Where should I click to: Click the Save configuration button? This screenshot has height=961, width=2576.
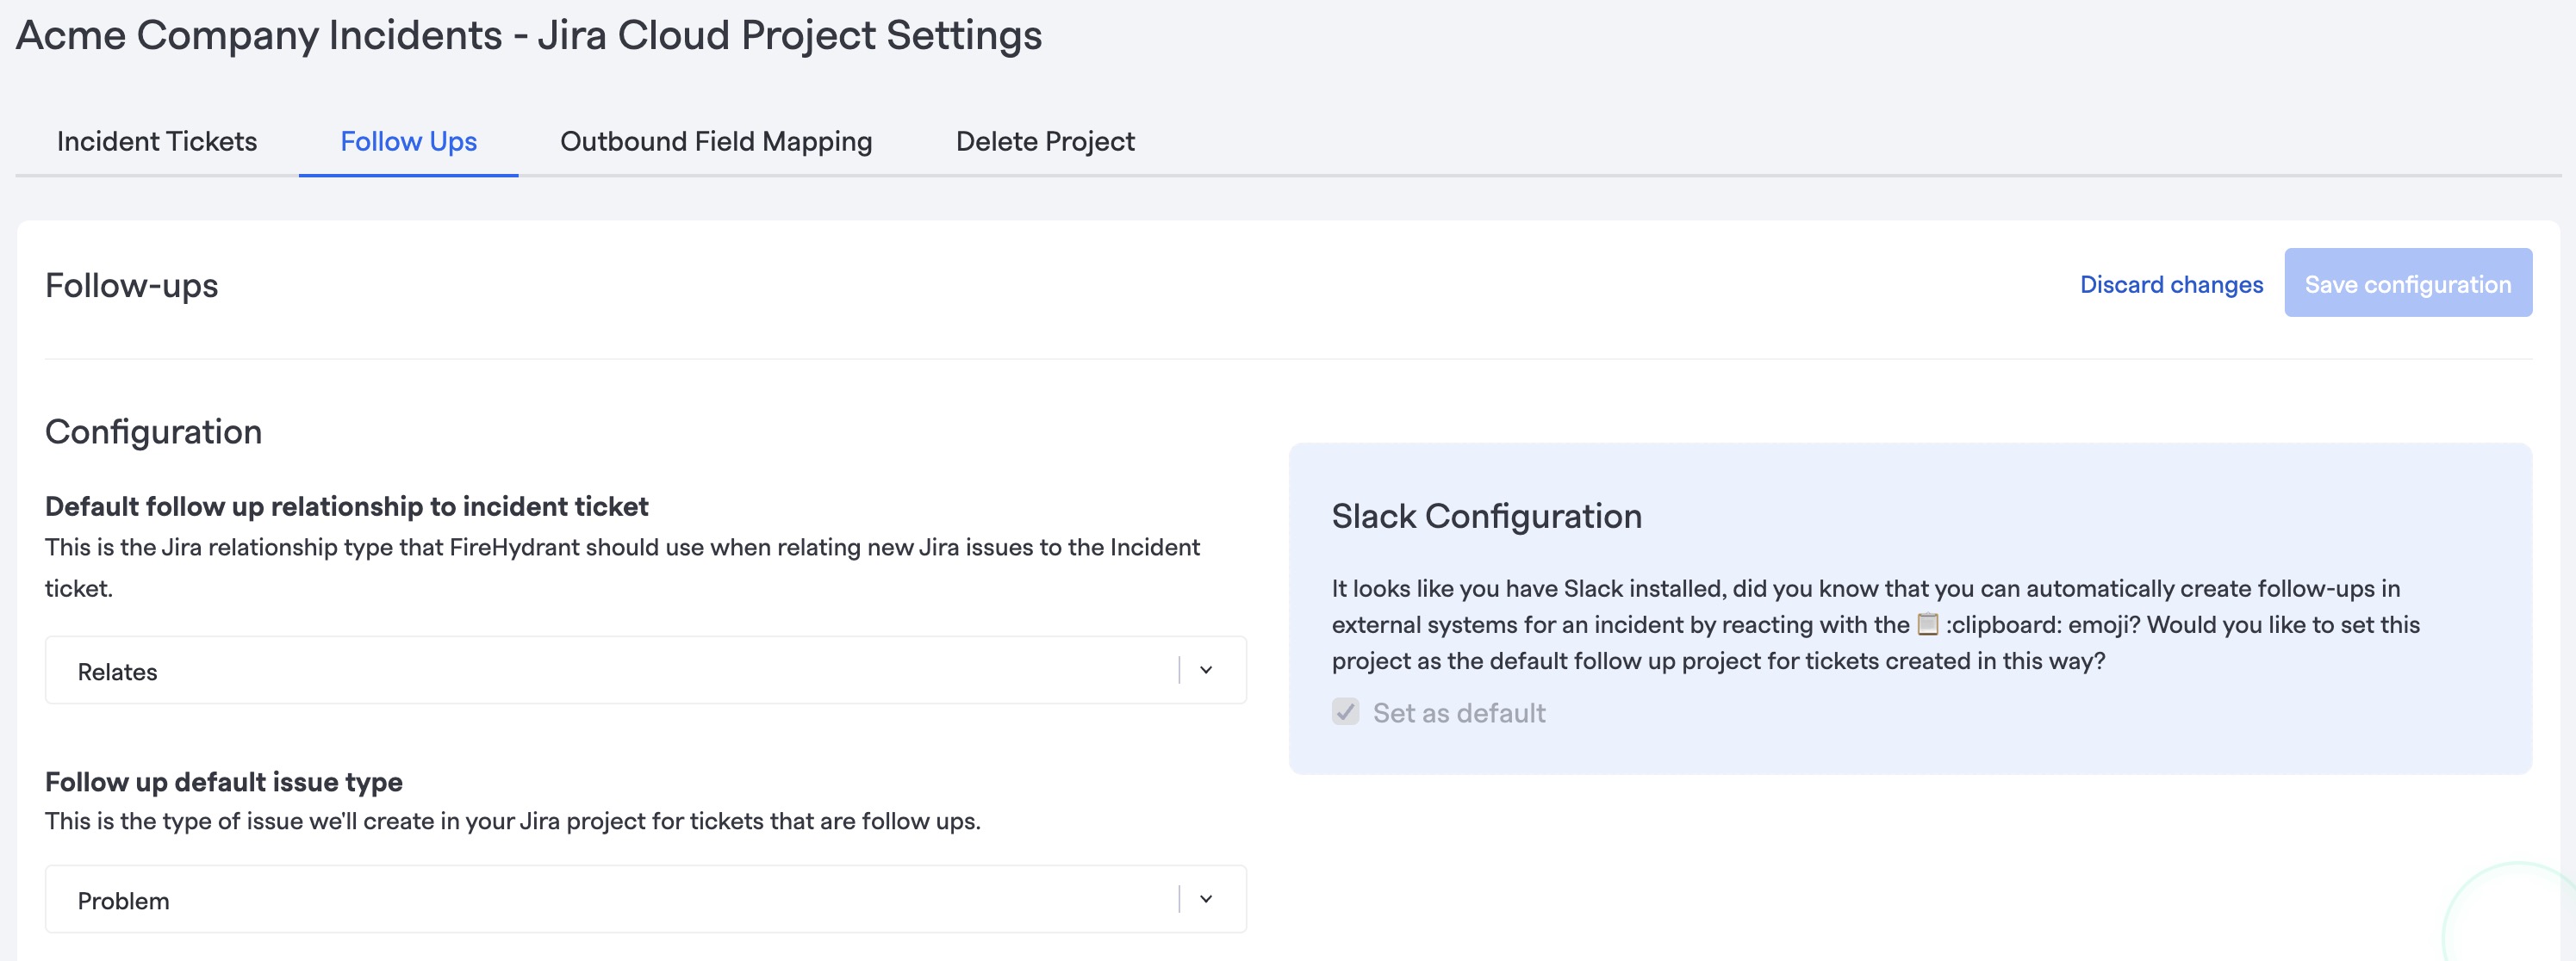2408,283
